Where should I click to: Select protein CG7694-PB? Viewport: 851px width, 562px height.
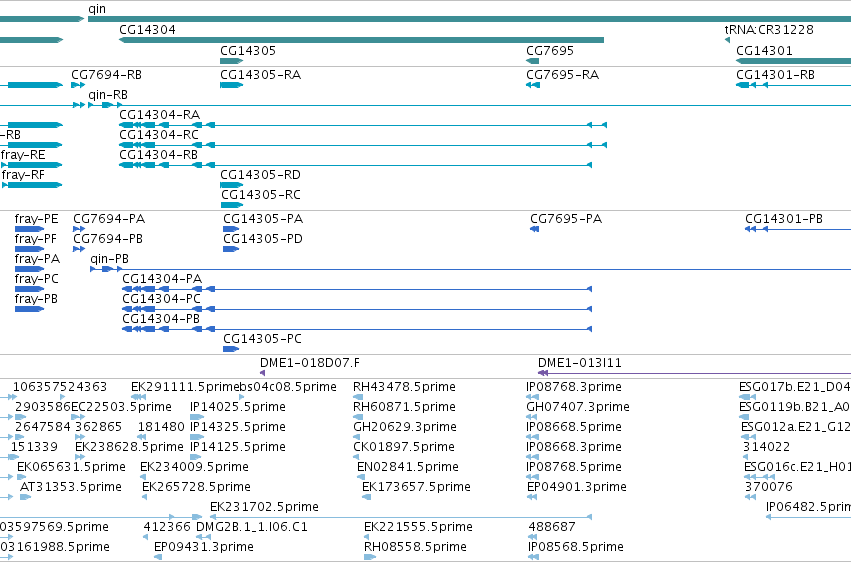click(x=79, y=249)
